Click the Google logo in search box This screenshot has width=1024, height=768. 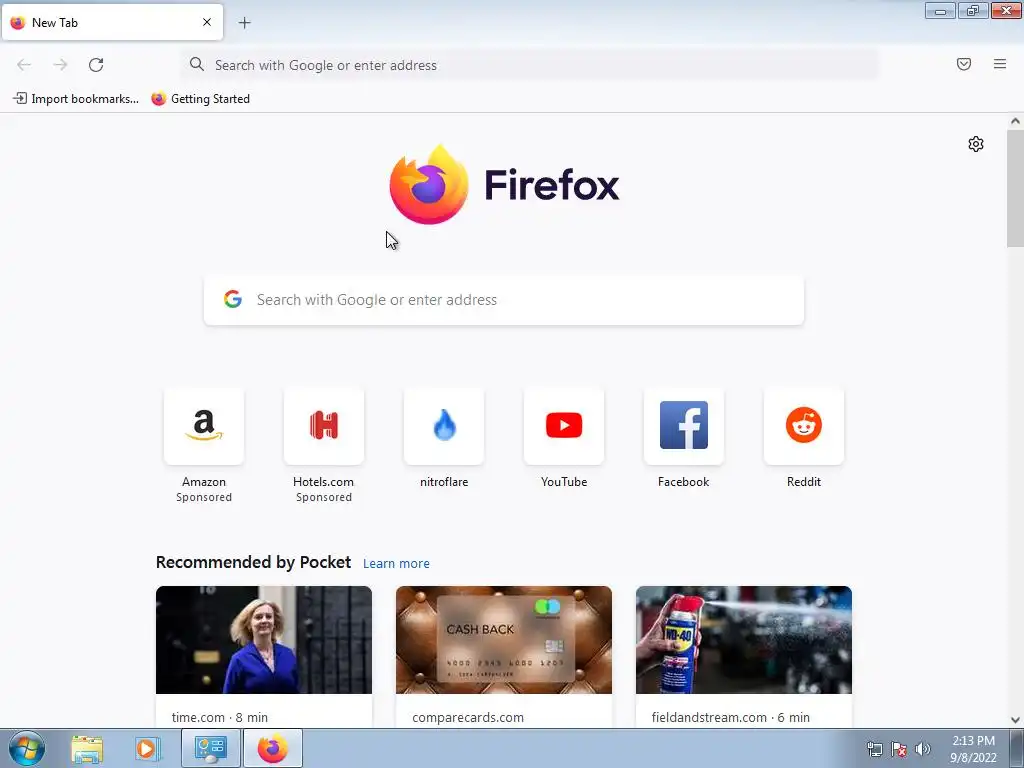coord(233,299)
